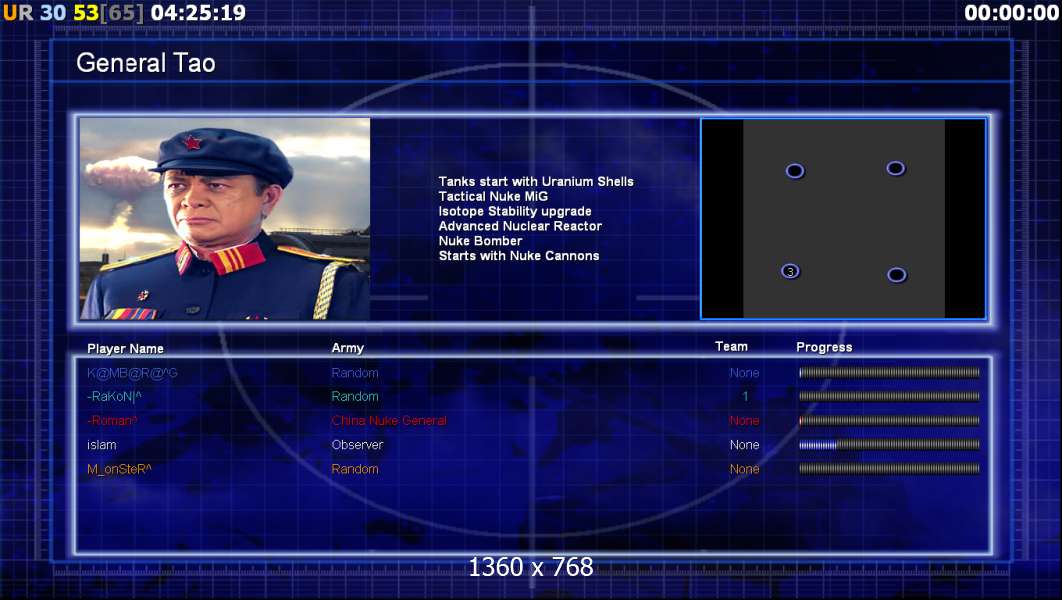Image resolution: width=1062 pixels, height=600 pixels.
Task: Select the bottom-right unnumbered start position on minimap
Action: (x=896, y=274)
